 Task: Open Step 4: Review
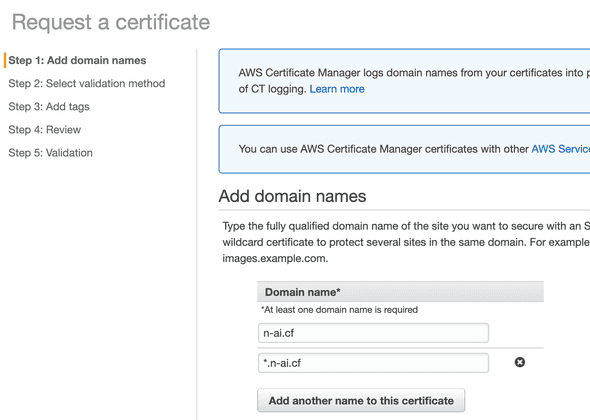coord(44,130)
